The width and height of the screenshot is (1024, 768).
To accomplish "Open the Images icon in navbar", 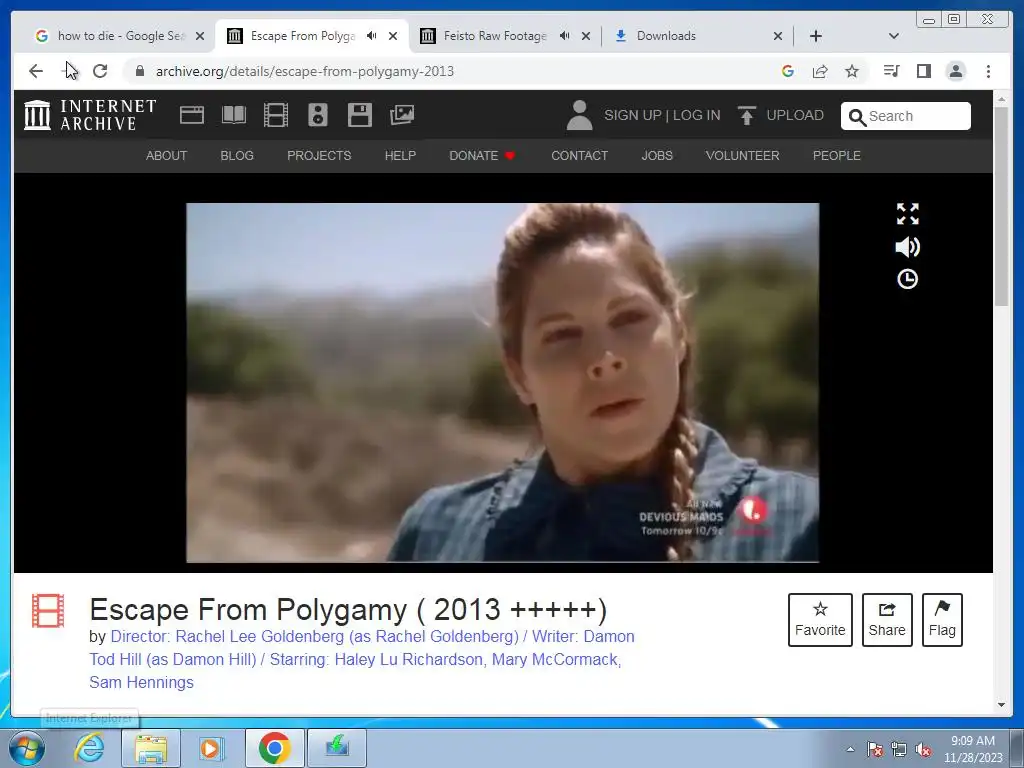I will 402,115.
